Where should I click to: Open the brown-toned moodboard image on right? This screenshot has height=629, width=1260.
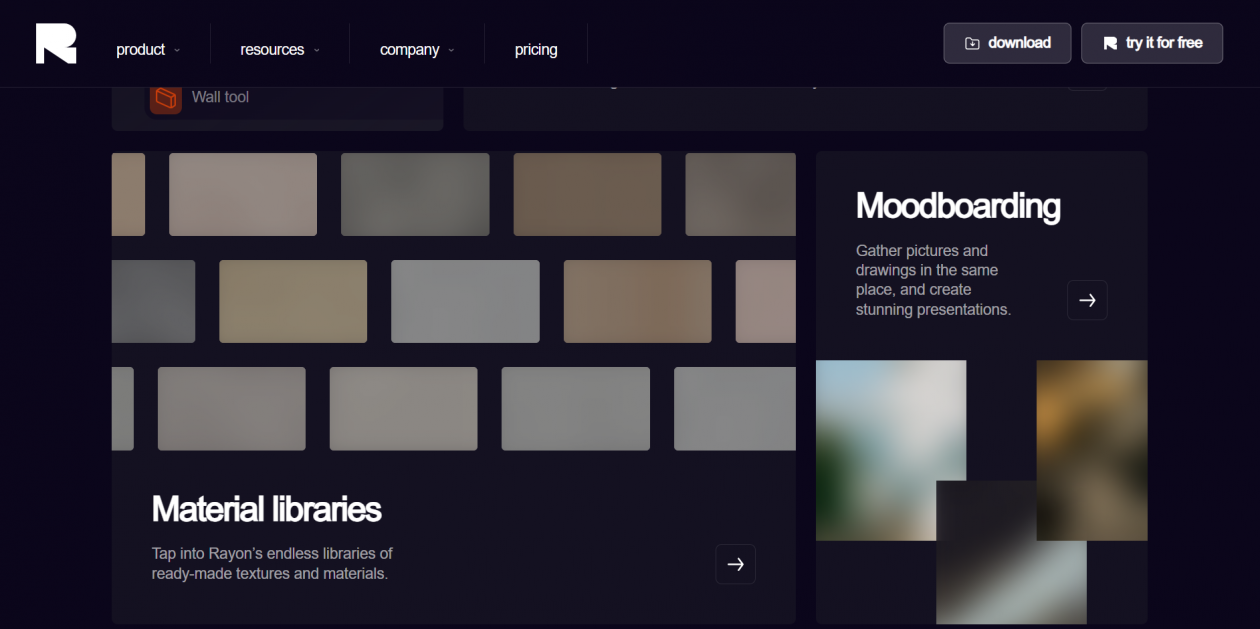click(x=1092, y=450)
